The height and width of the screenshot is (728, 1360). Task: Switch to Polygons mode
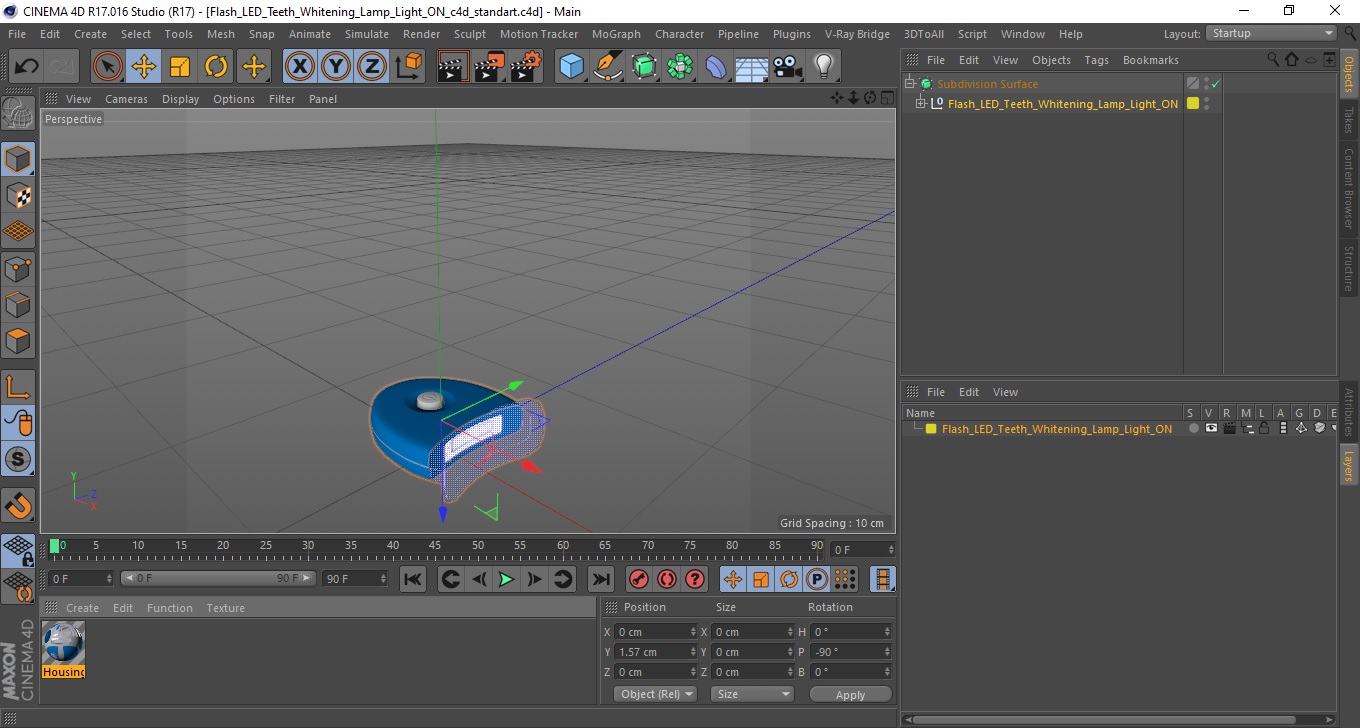coord(18,341)
